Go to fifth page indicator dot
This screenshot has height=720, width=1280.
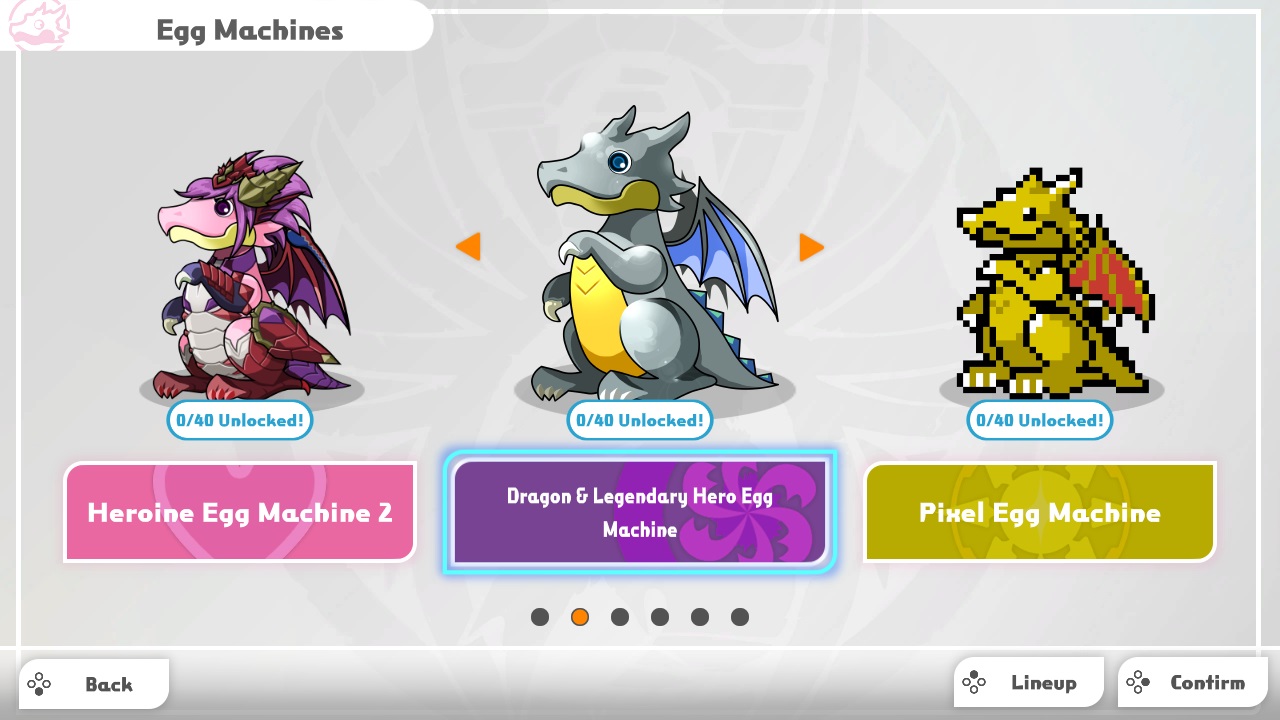point(700,617)
